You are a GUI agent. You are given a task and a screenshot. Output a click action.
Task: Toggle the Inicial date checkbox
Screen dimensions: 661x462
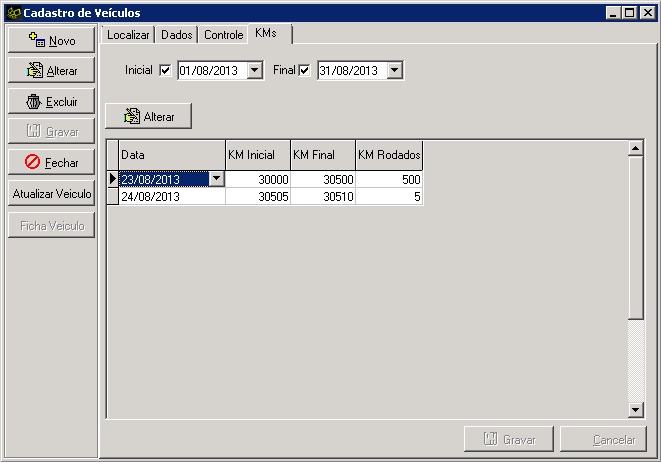pos(165,71)
